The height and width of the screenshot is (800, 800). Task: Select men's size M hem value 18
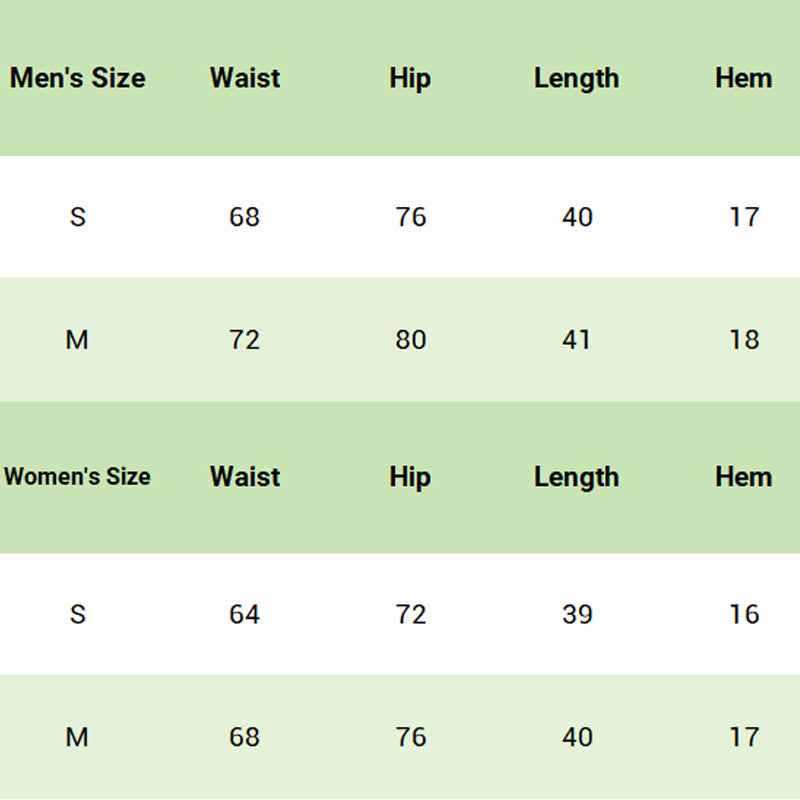(x=744, y=340)
